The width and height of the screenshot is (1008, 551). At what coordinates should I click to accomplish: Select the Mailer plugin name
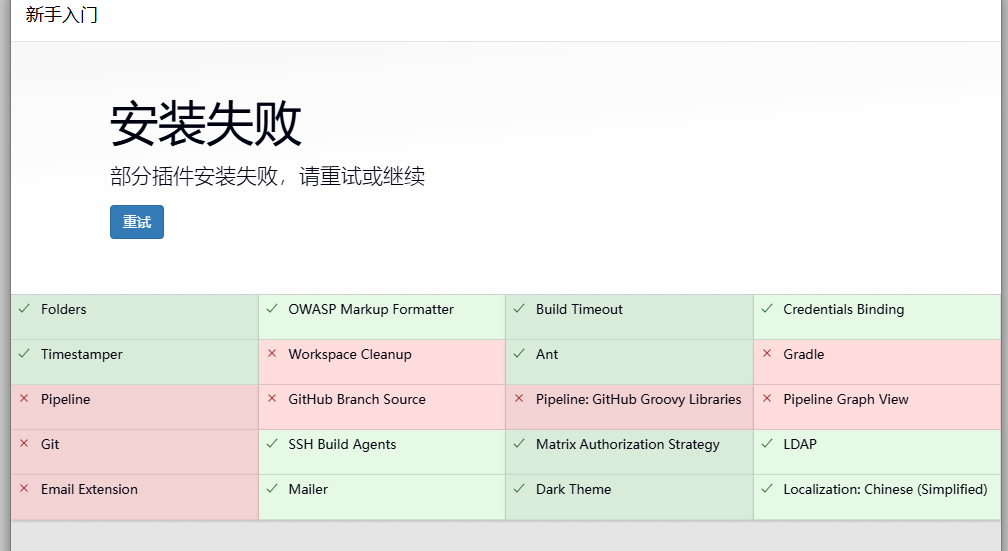point(308,489)
